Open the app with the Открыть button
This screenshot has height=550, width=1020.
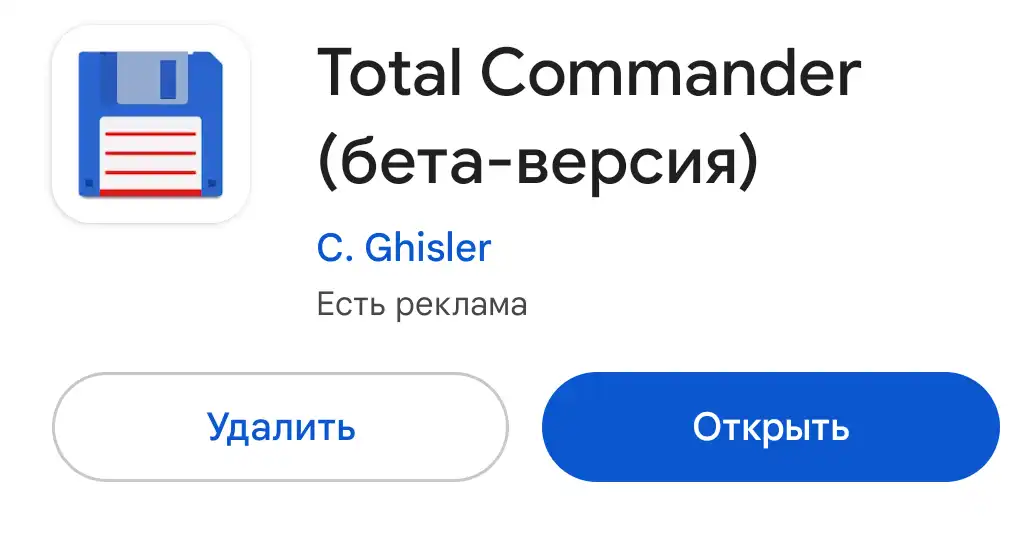pos(770,427)
